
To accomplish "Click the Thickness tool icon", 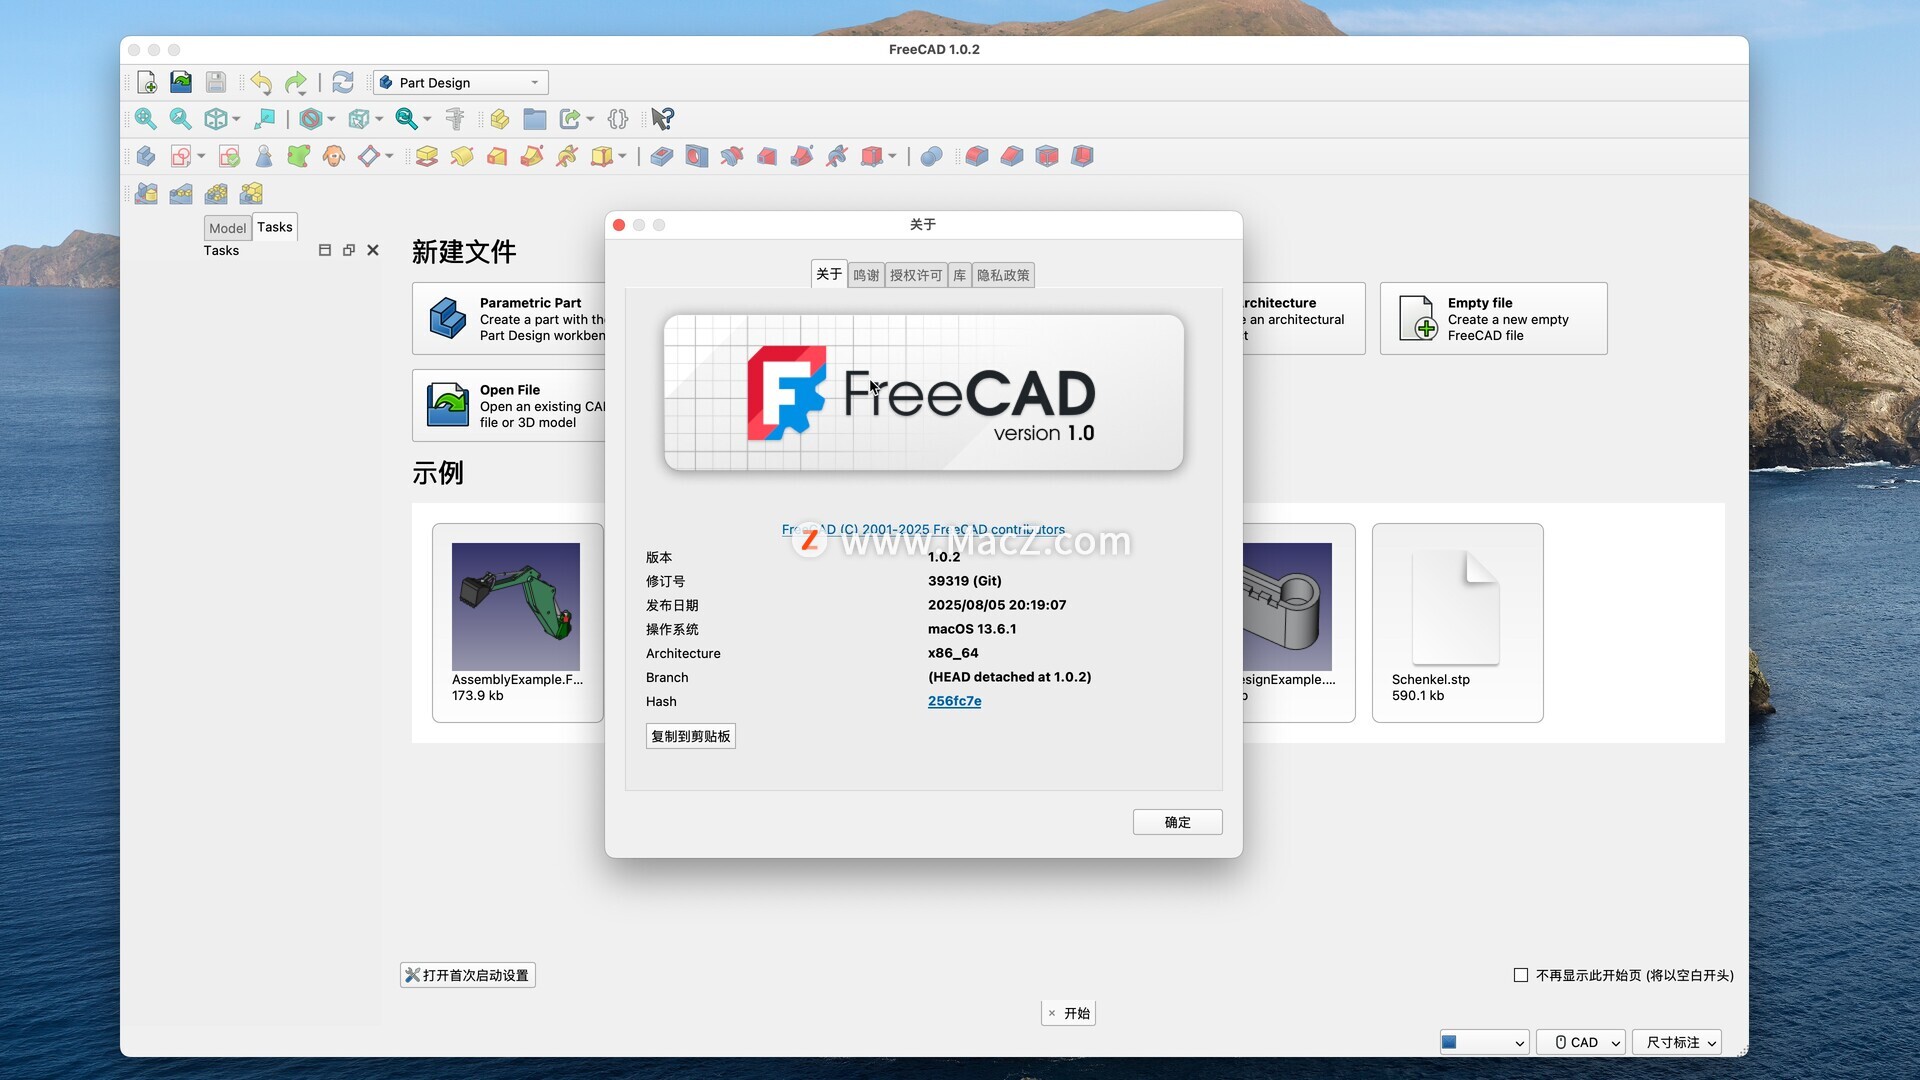I will coord(1082,156).
